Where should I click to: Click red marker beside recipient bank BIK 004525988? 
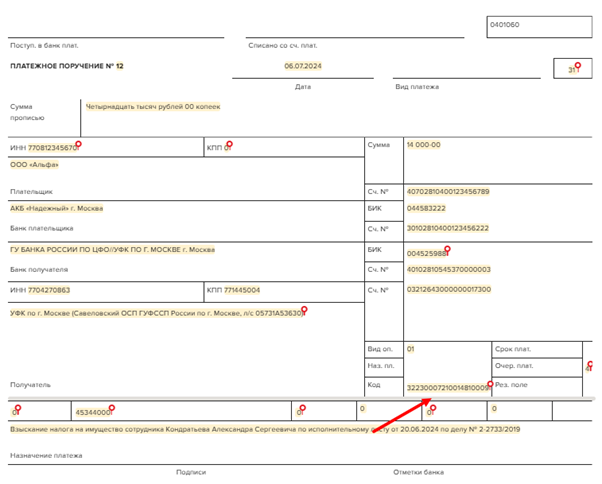447,249
